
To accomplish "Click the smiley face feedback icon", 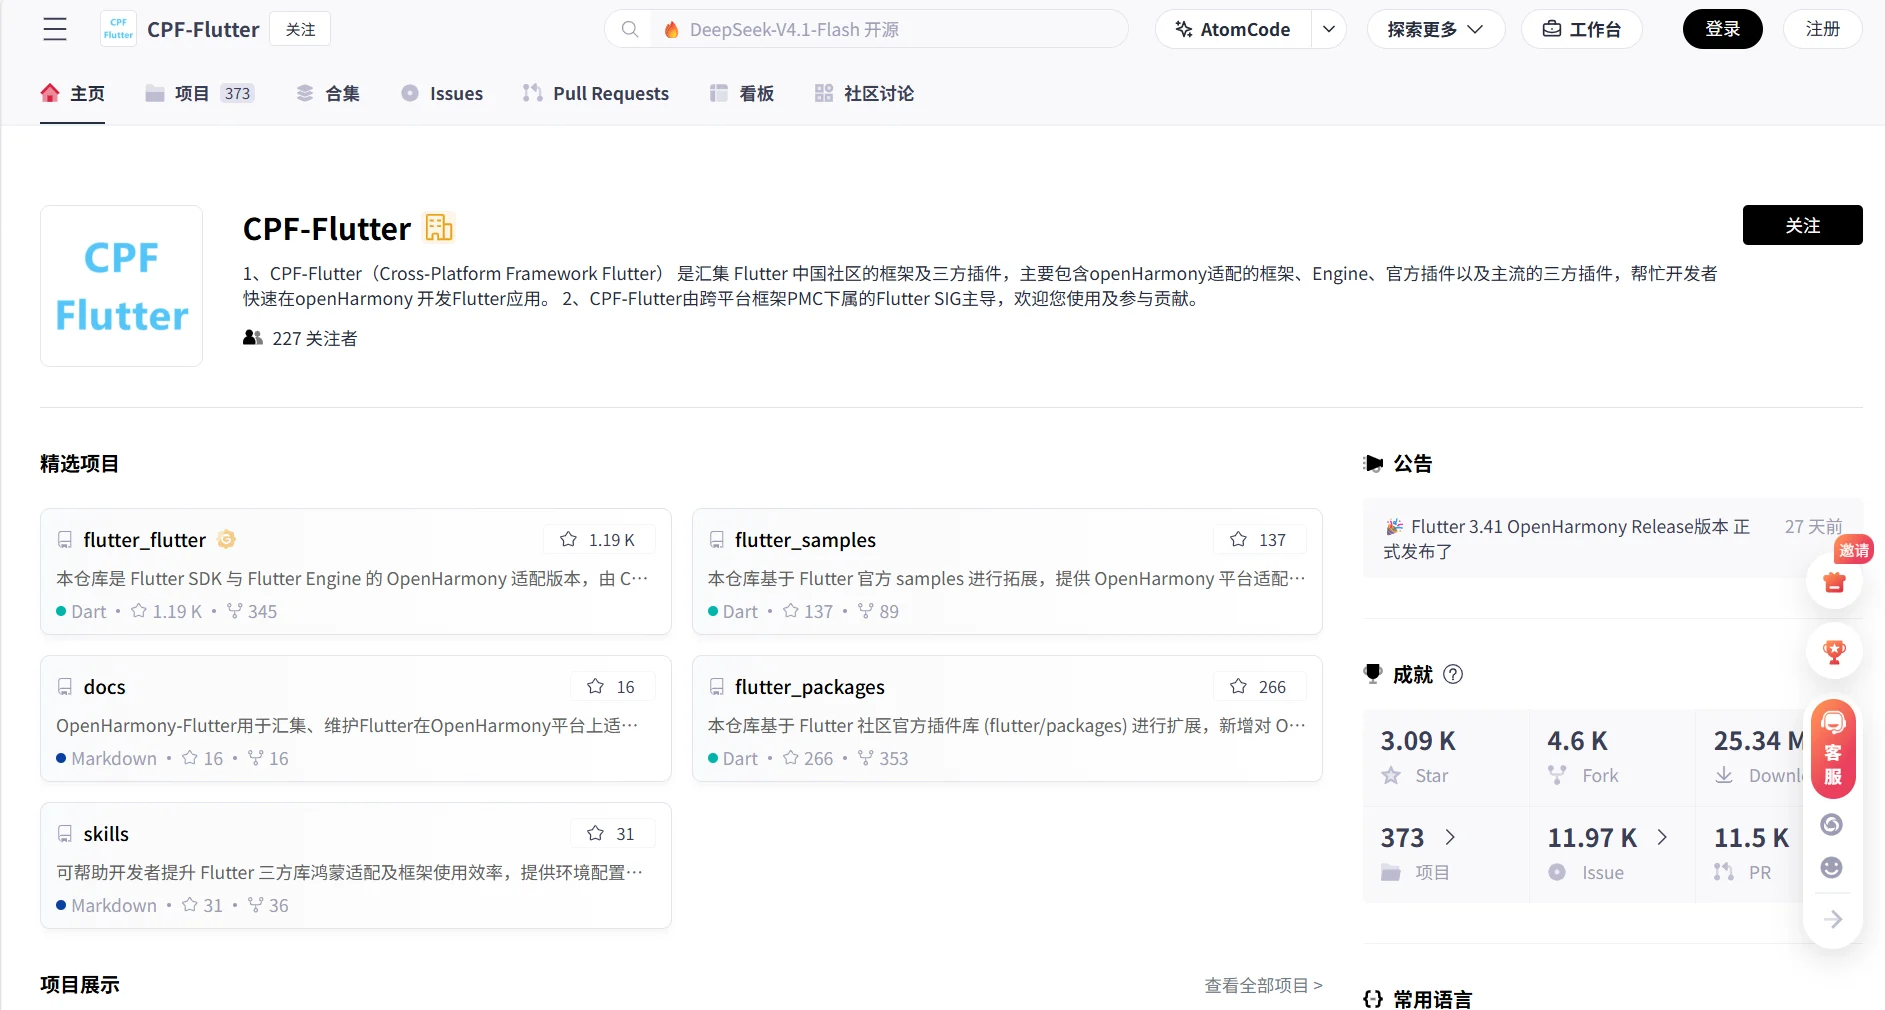I will 1832,867.
